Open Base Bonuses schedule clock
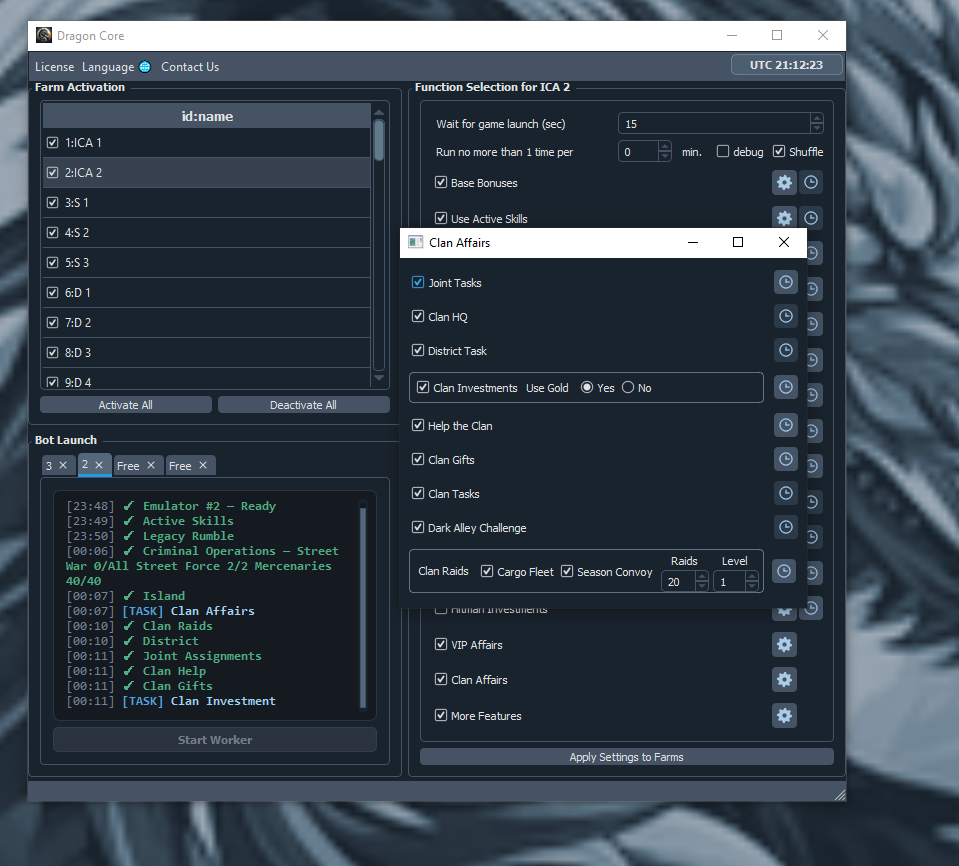Viewport: 959px width, 866px height. point(811,182)
